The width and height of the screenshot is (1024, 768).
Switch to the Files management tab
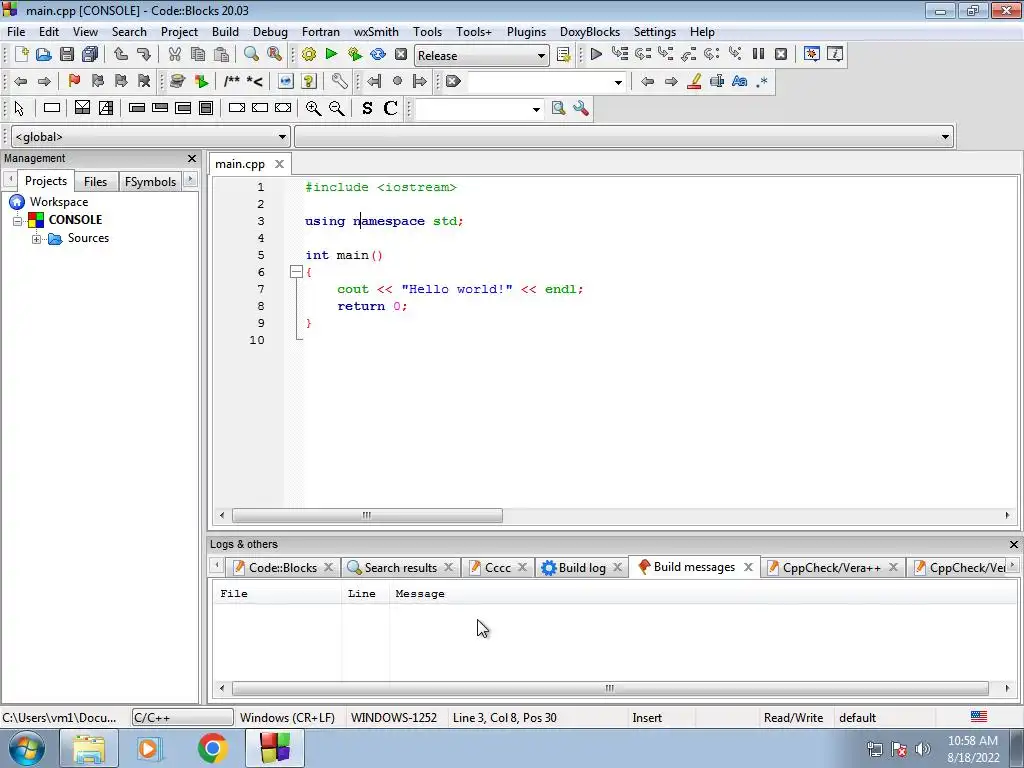[x=95, y=182]
